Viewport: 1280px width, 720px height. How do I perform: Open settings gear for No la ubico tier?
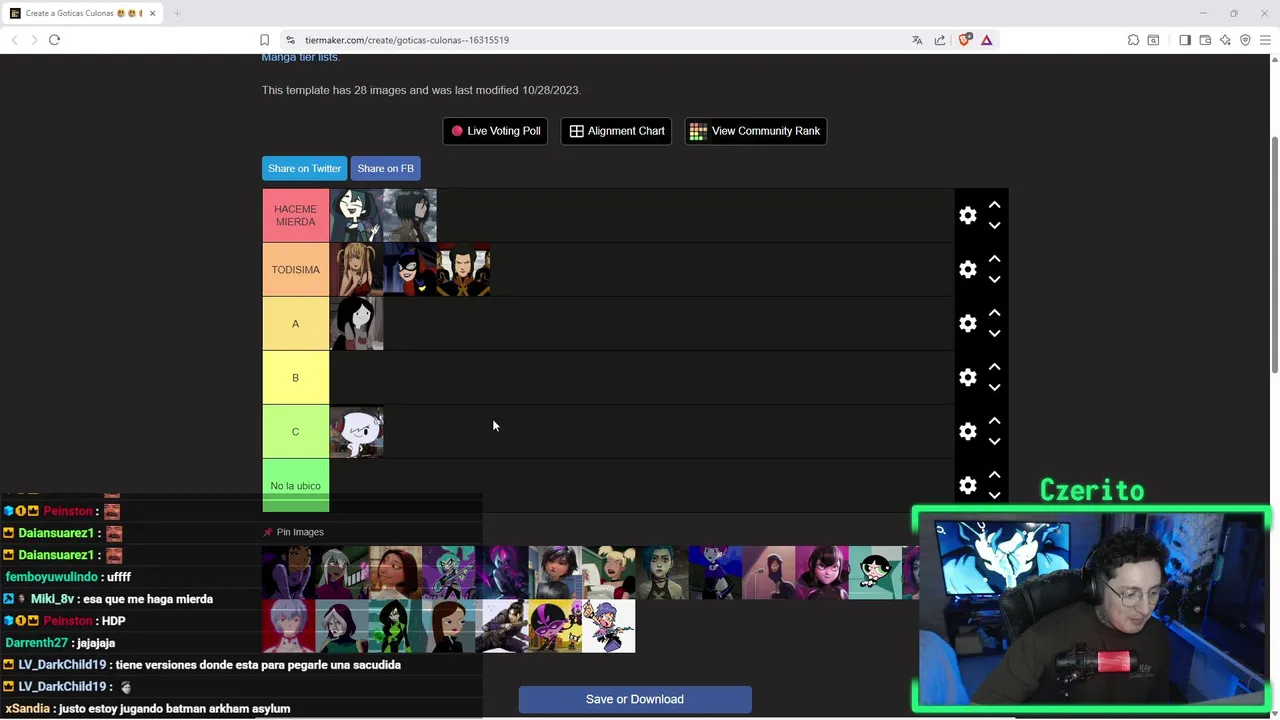pyautogui.click(x=967, y=485)
